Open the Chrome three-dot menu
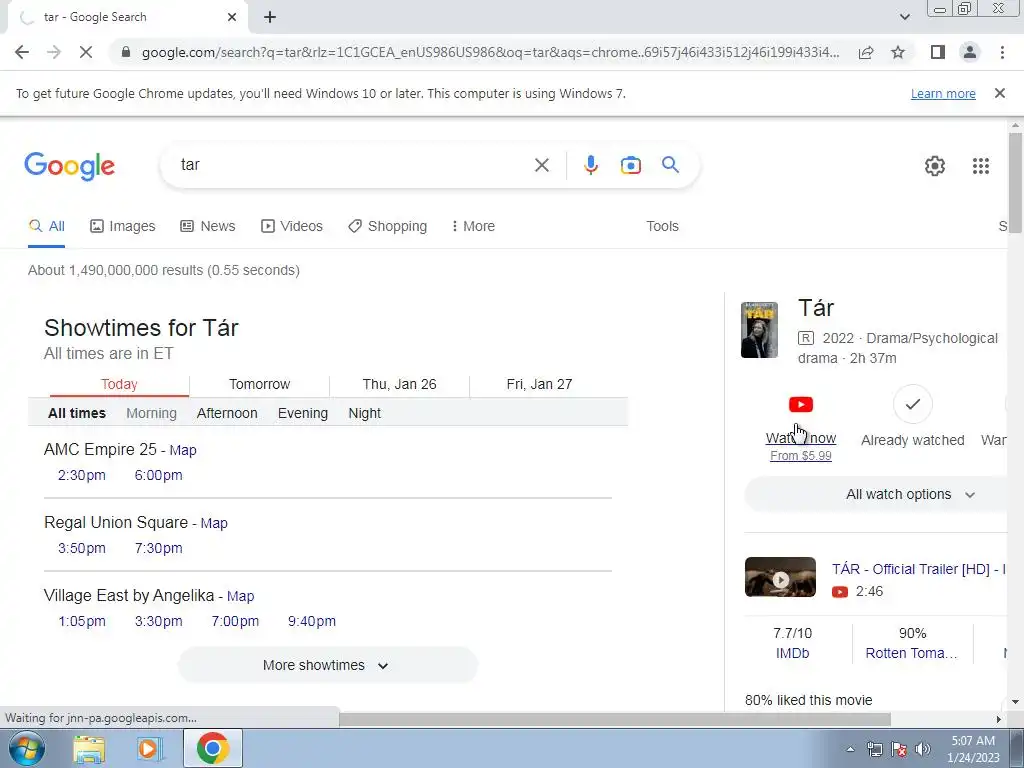This screenshot has height=768, width=1024. point(1002,52)
